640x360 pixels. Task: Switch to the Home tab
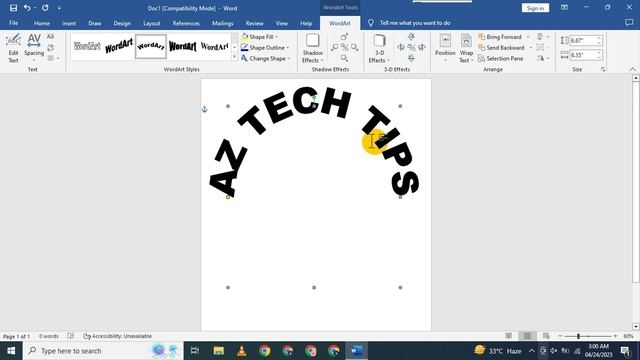[42, 23]
